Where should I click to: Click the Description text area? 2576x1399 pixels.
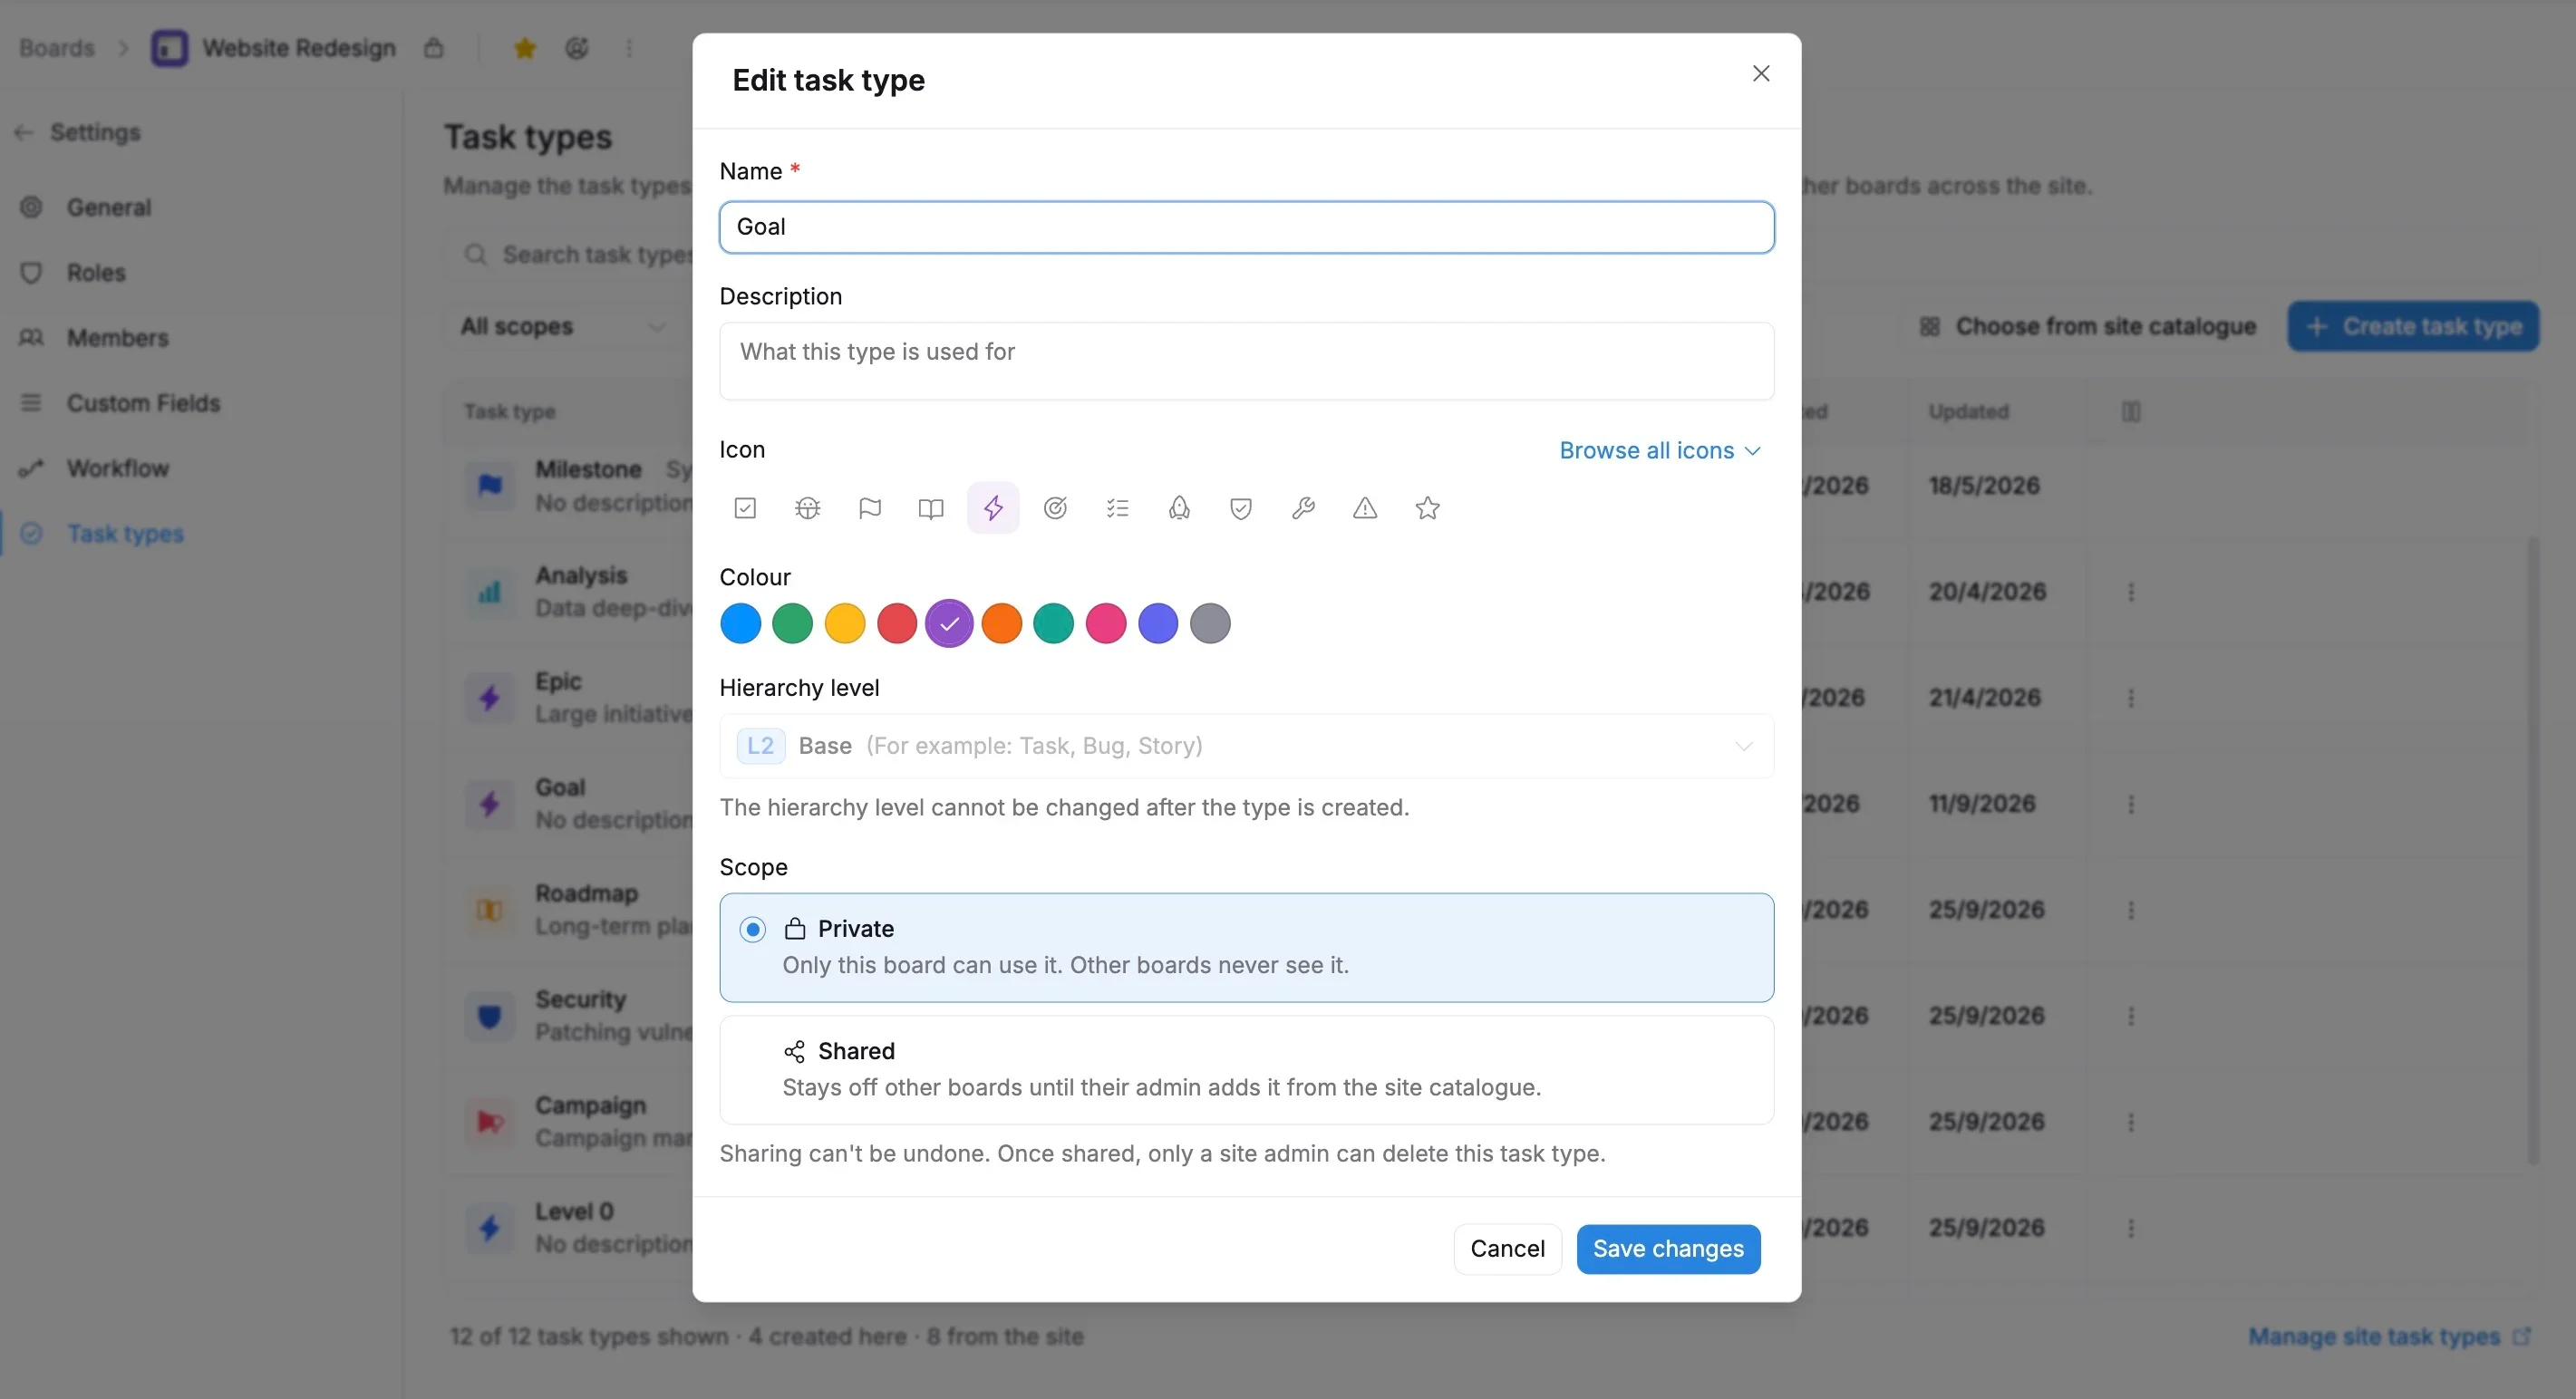1246,361
